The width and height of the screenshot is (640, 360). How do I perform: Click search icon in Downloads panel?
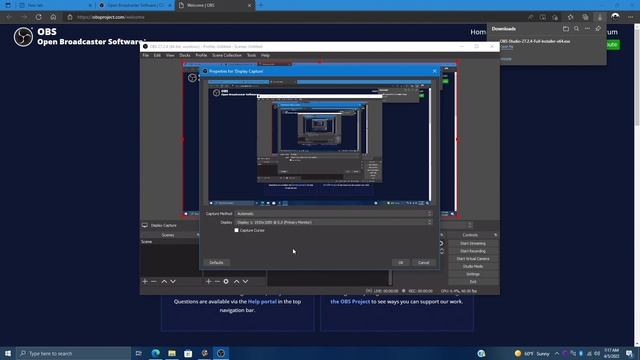(x=576, y=29)
